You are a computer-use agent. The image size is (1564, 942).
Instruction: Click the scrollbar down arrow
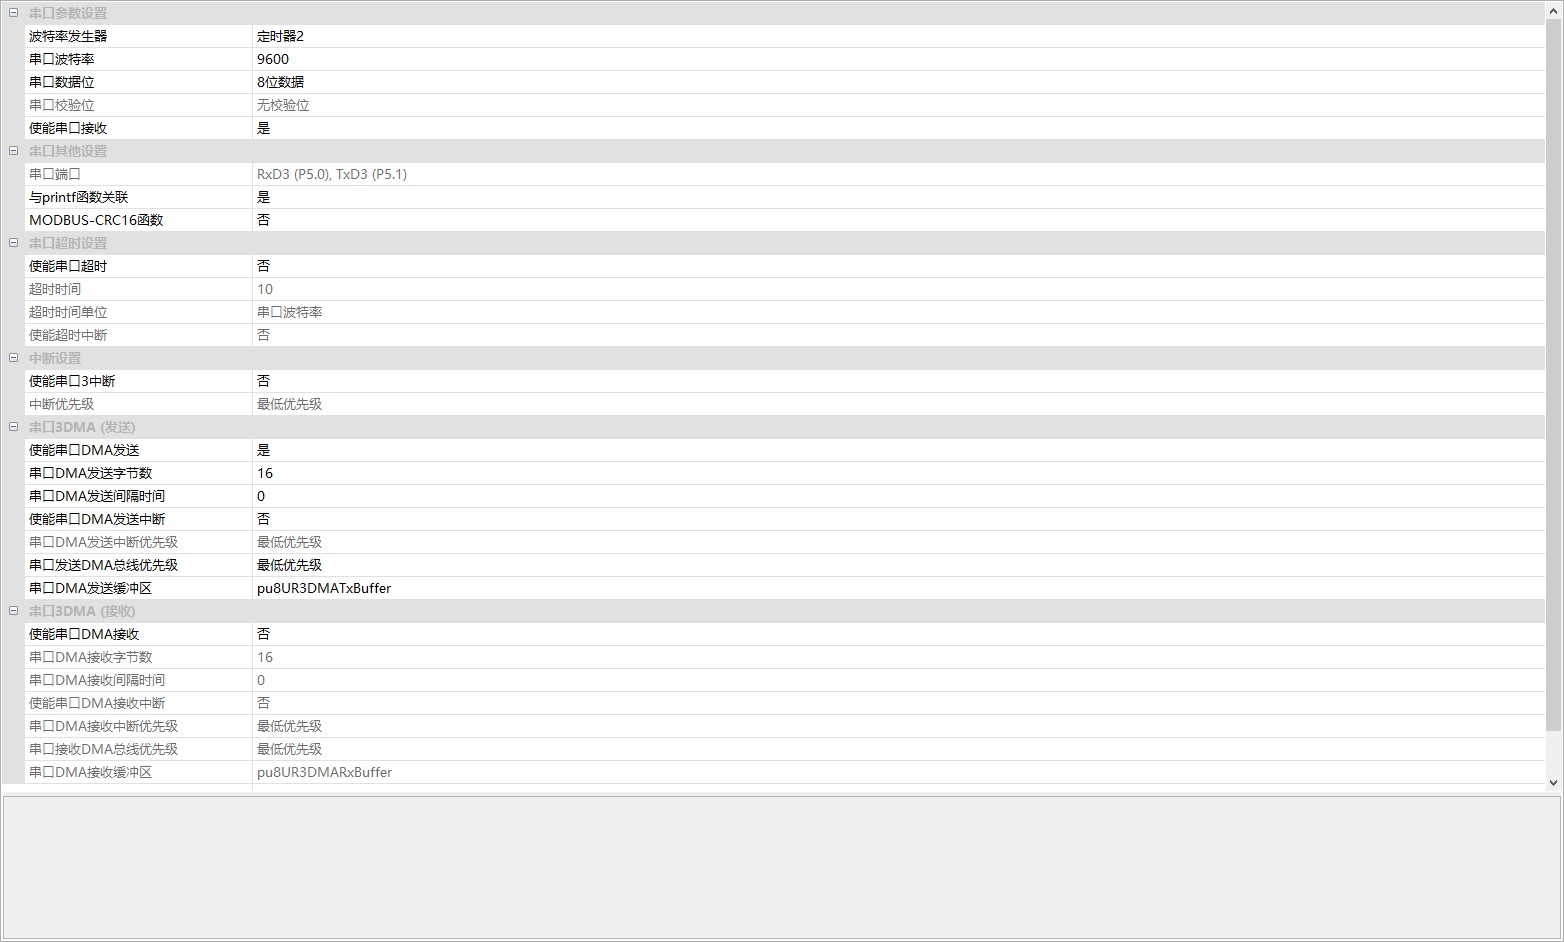coord(1553,783)
